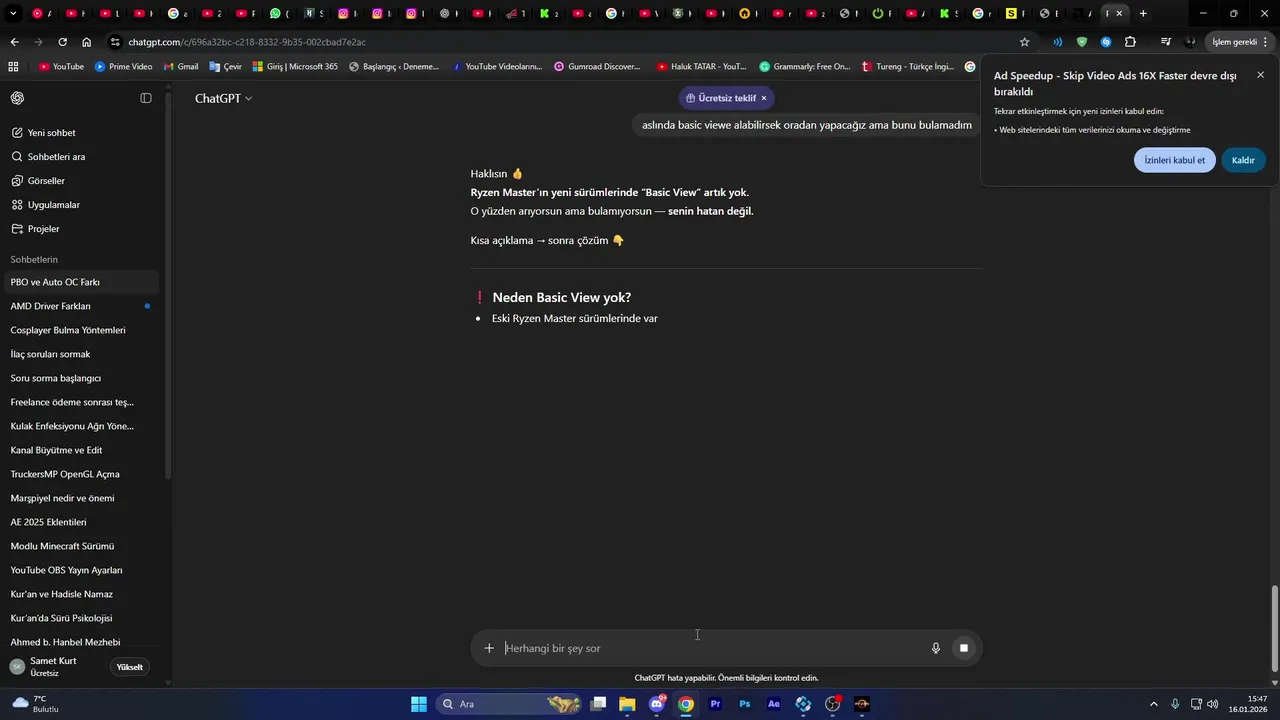Open Sohbetleri ara search
Image resolution: width=1280 pixels, height=720 pixels.
point(82,157)
